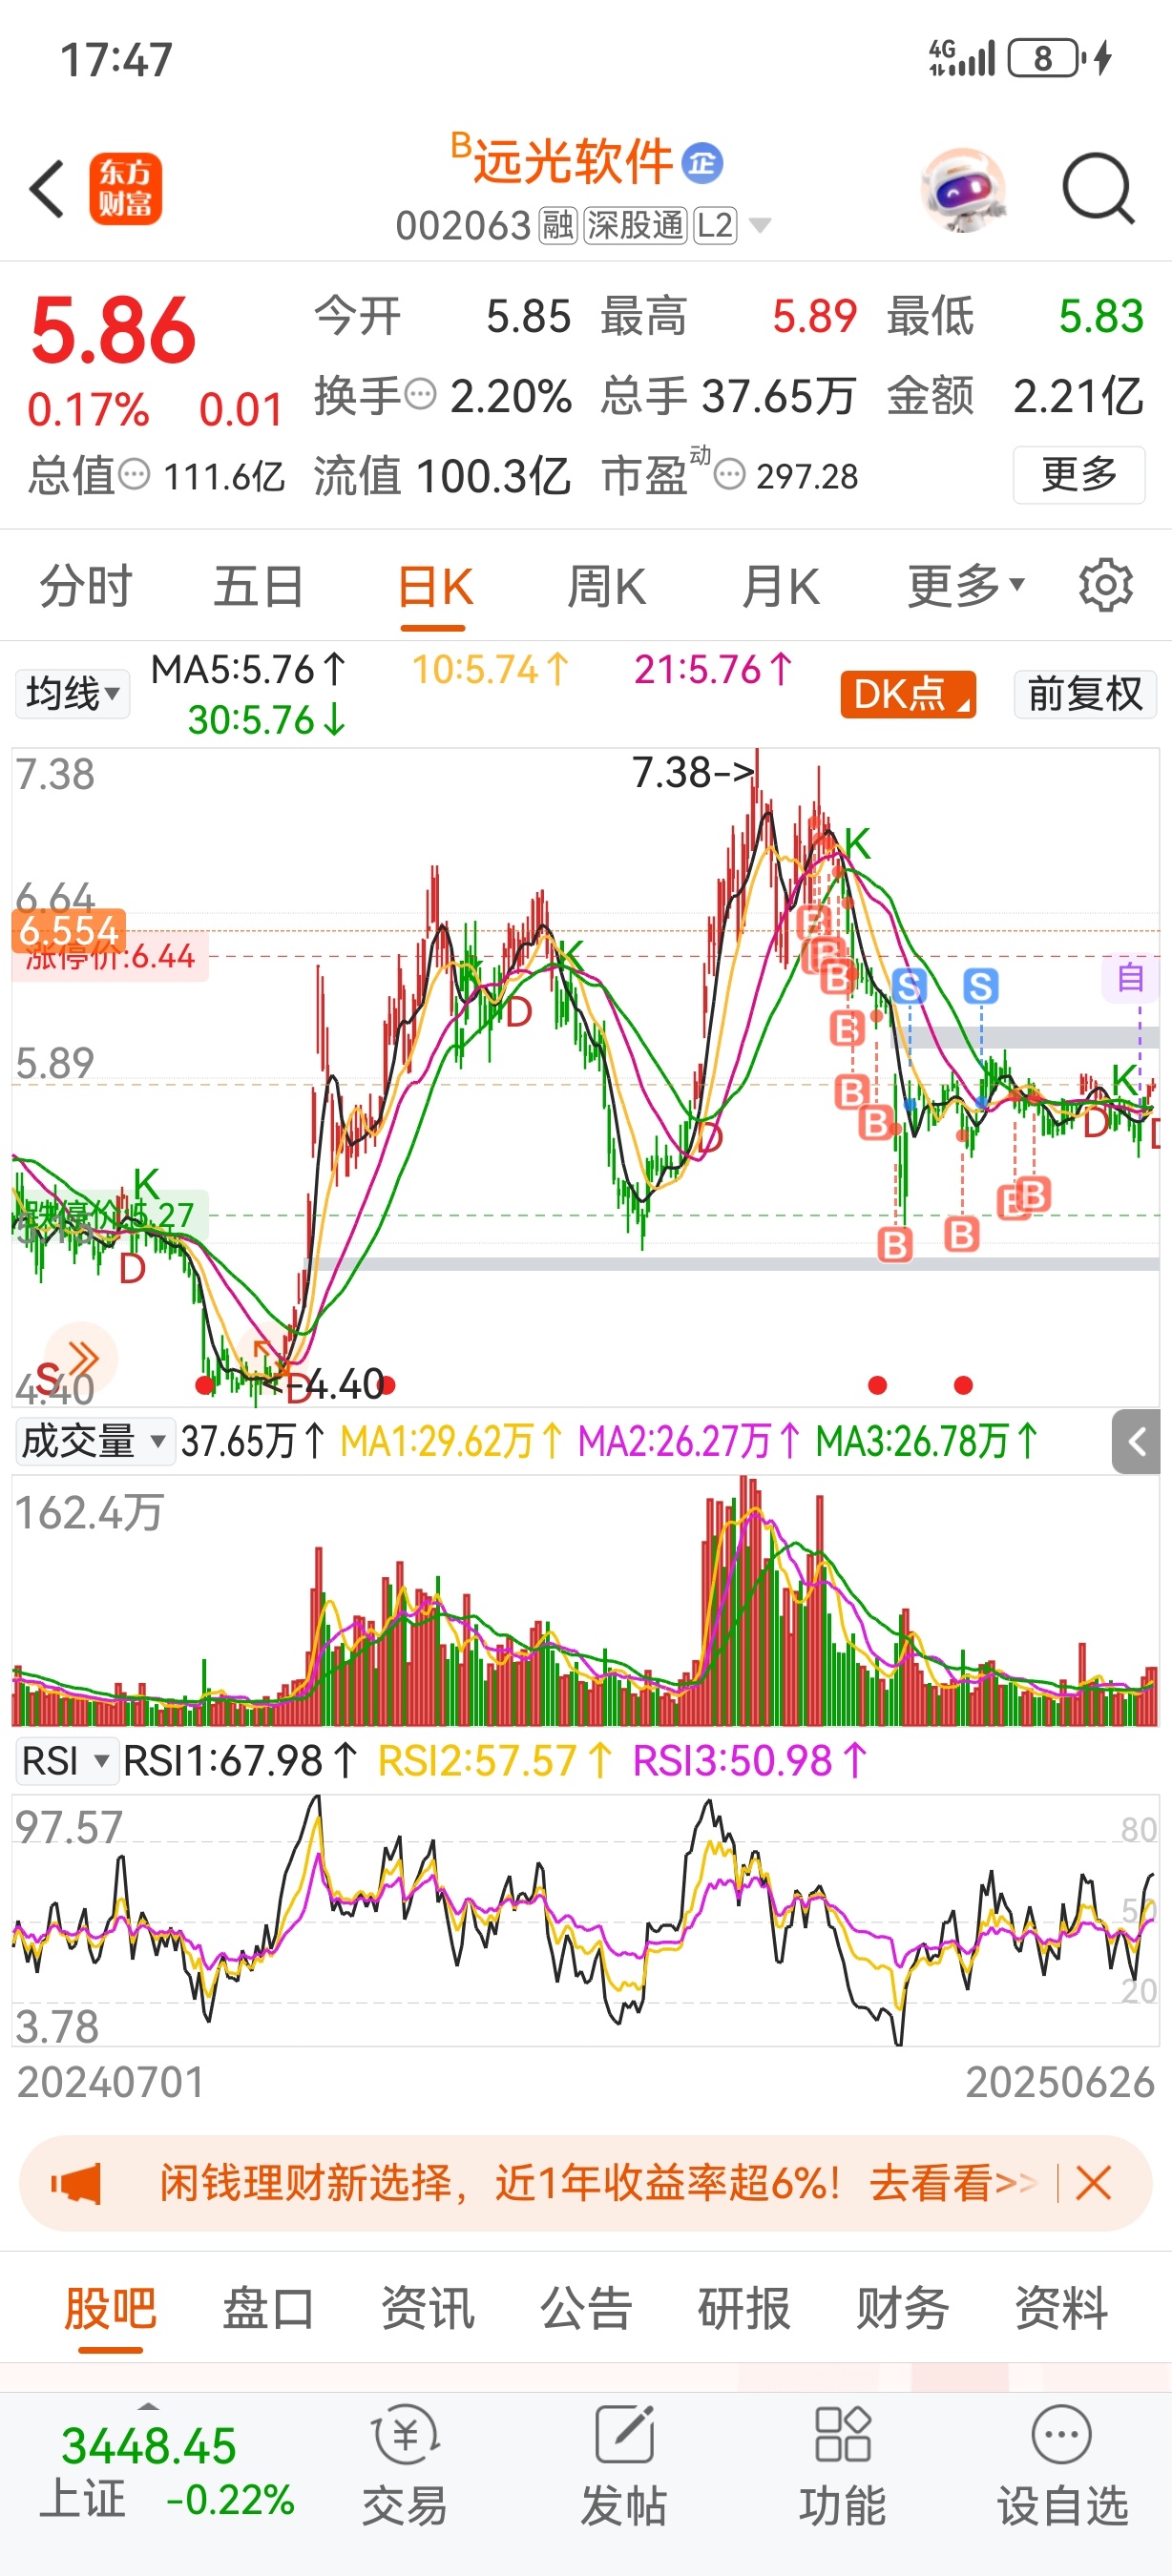Tap the search magnifier icon
Screen dimensions: 1172x2576
(x=1098, y=188)
